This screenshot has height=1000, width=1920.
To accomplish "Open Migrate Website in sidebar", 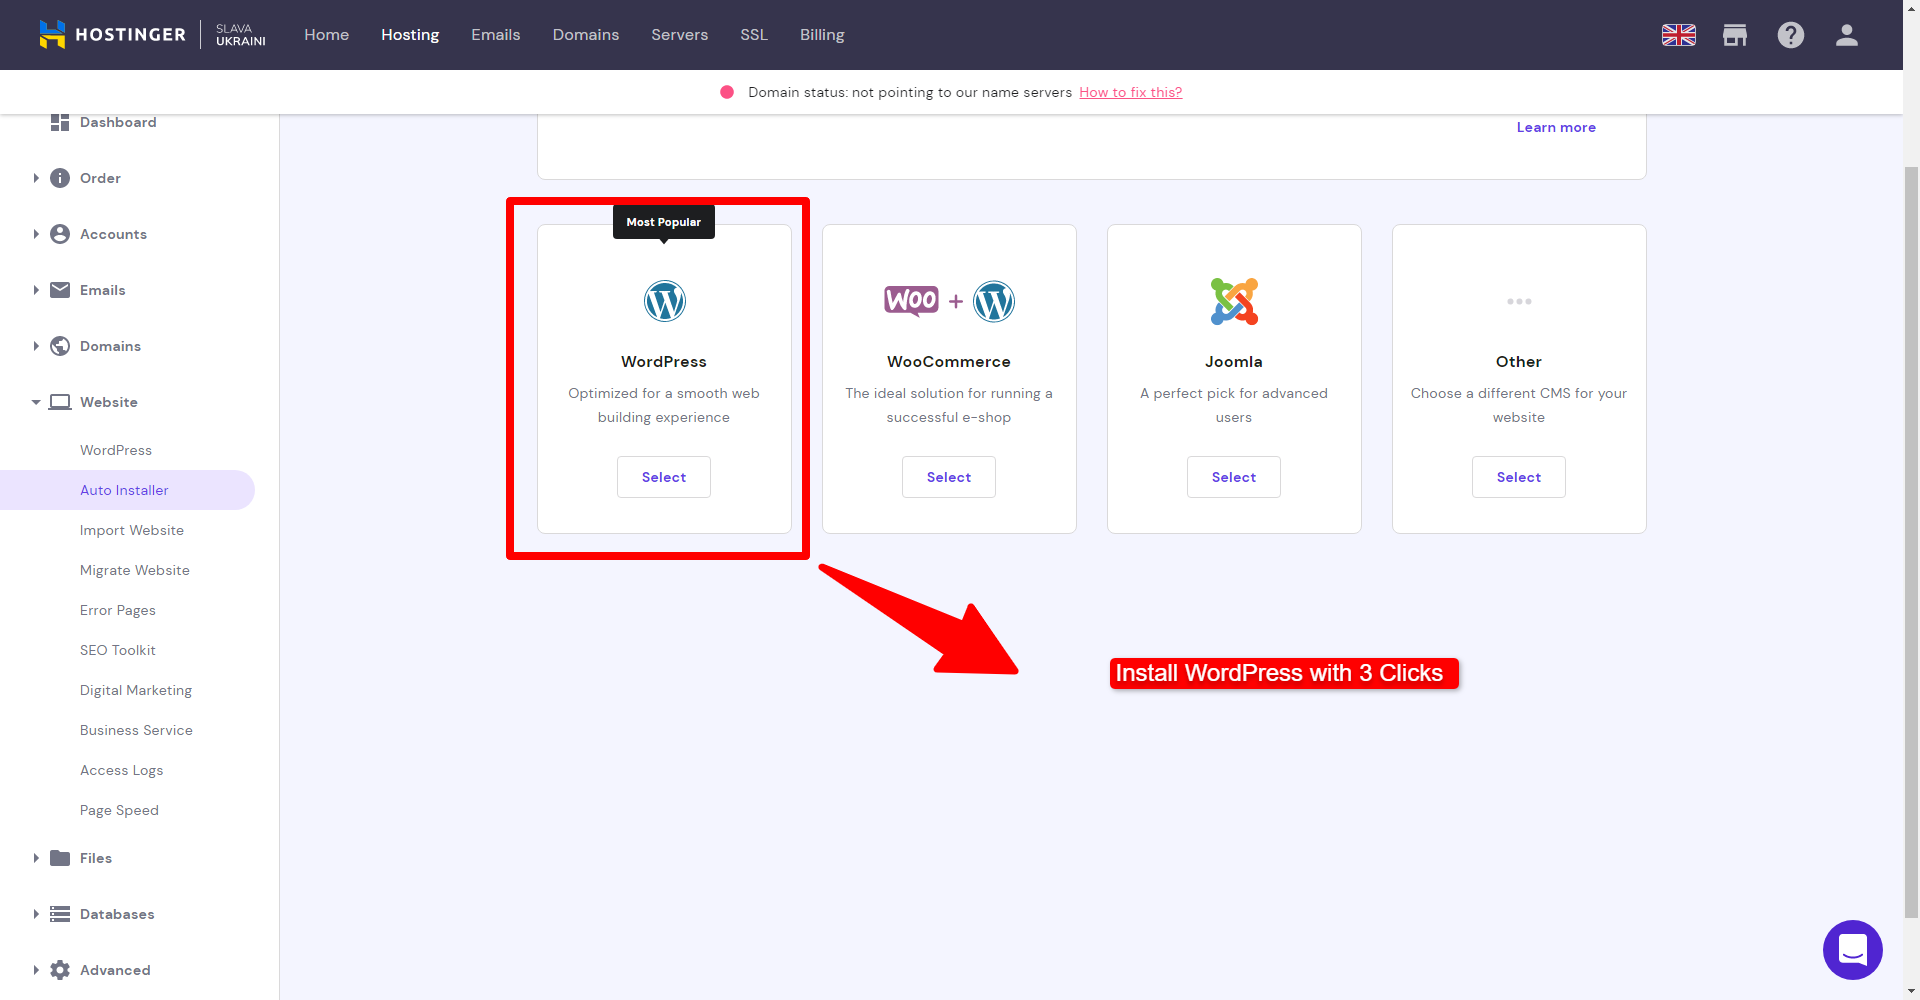I will click(x=135, y=570).
